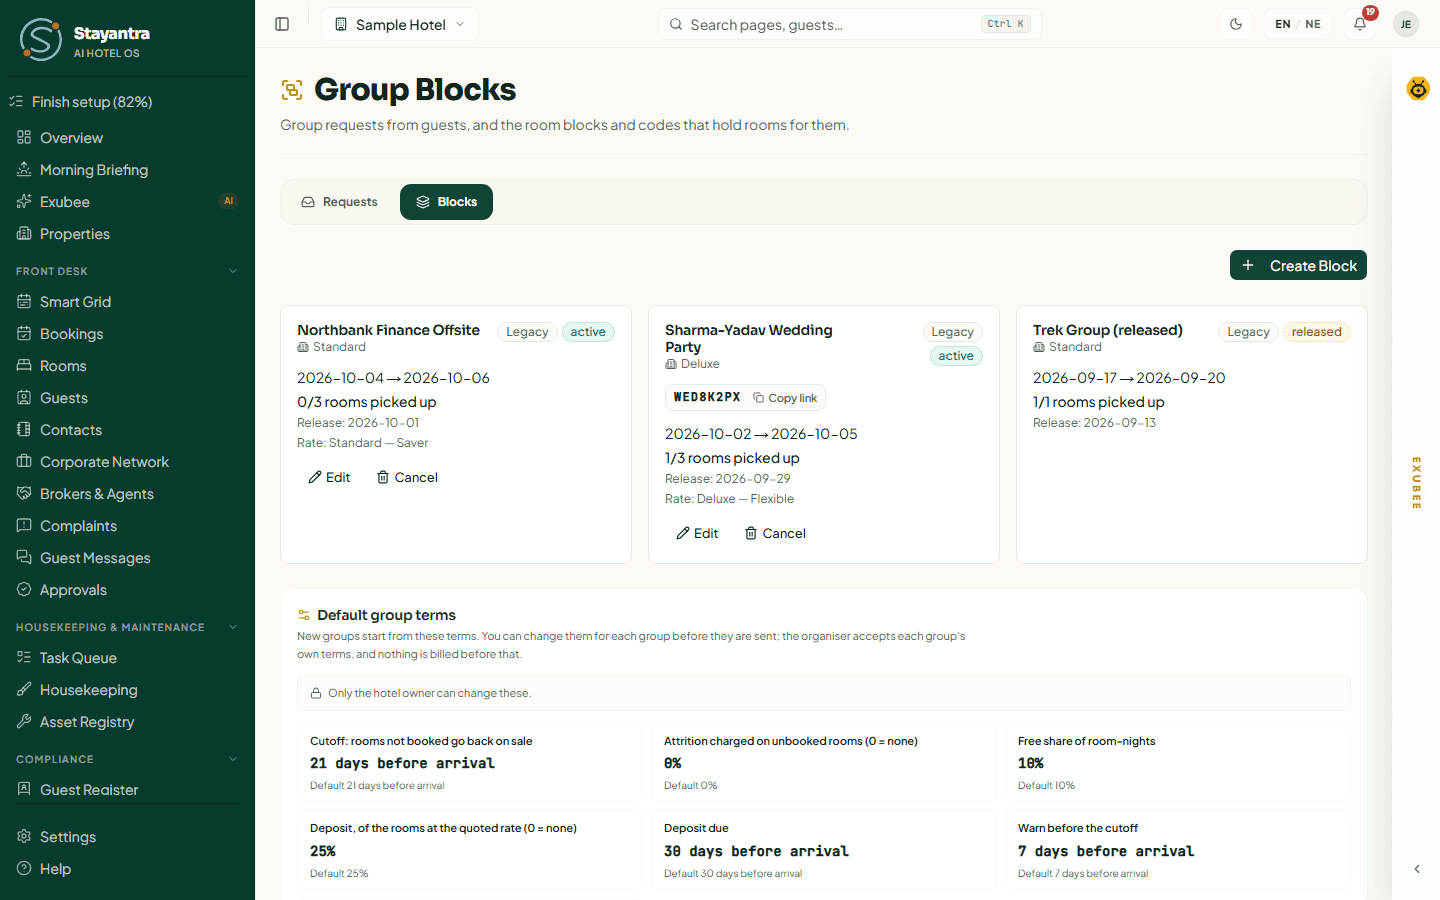Switch to dark mode moon icon
Screen dimensions: 1440x900
coord(1236,24)
